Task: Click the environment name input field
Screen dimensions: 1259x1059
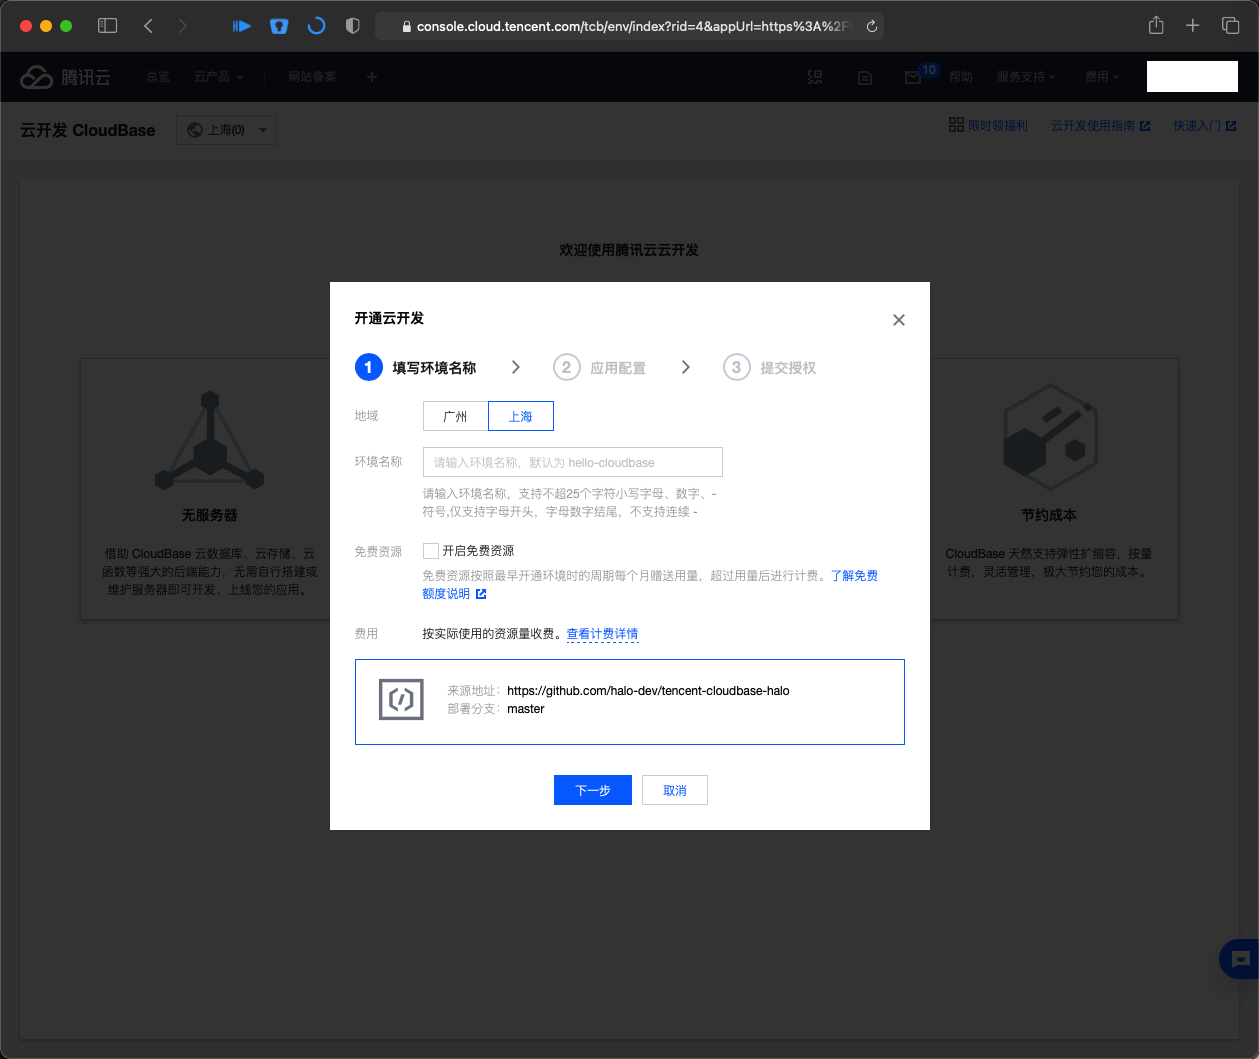Action: click(x=573, y=461)
